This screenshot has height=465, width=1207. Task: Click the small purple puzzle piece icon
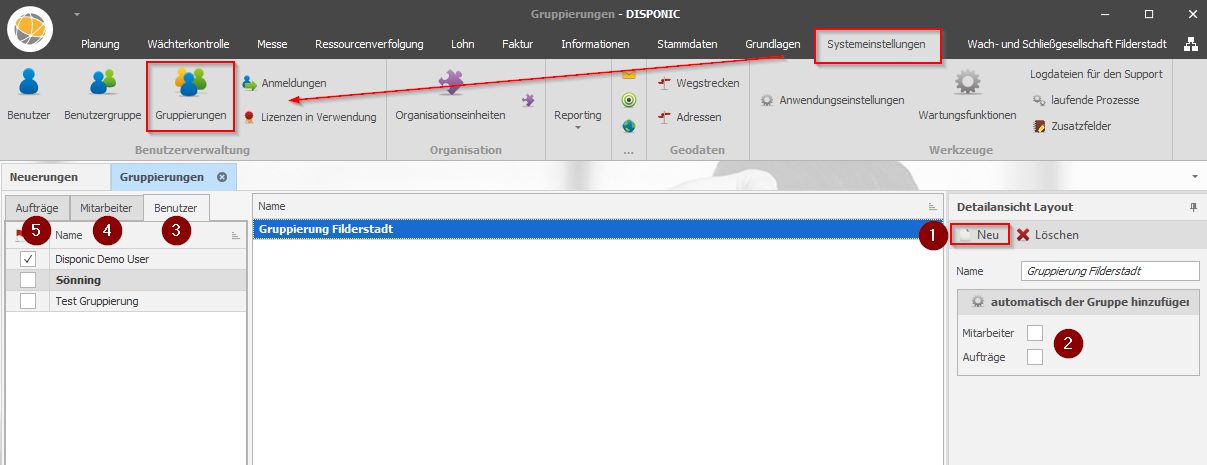tap(528, 100)
